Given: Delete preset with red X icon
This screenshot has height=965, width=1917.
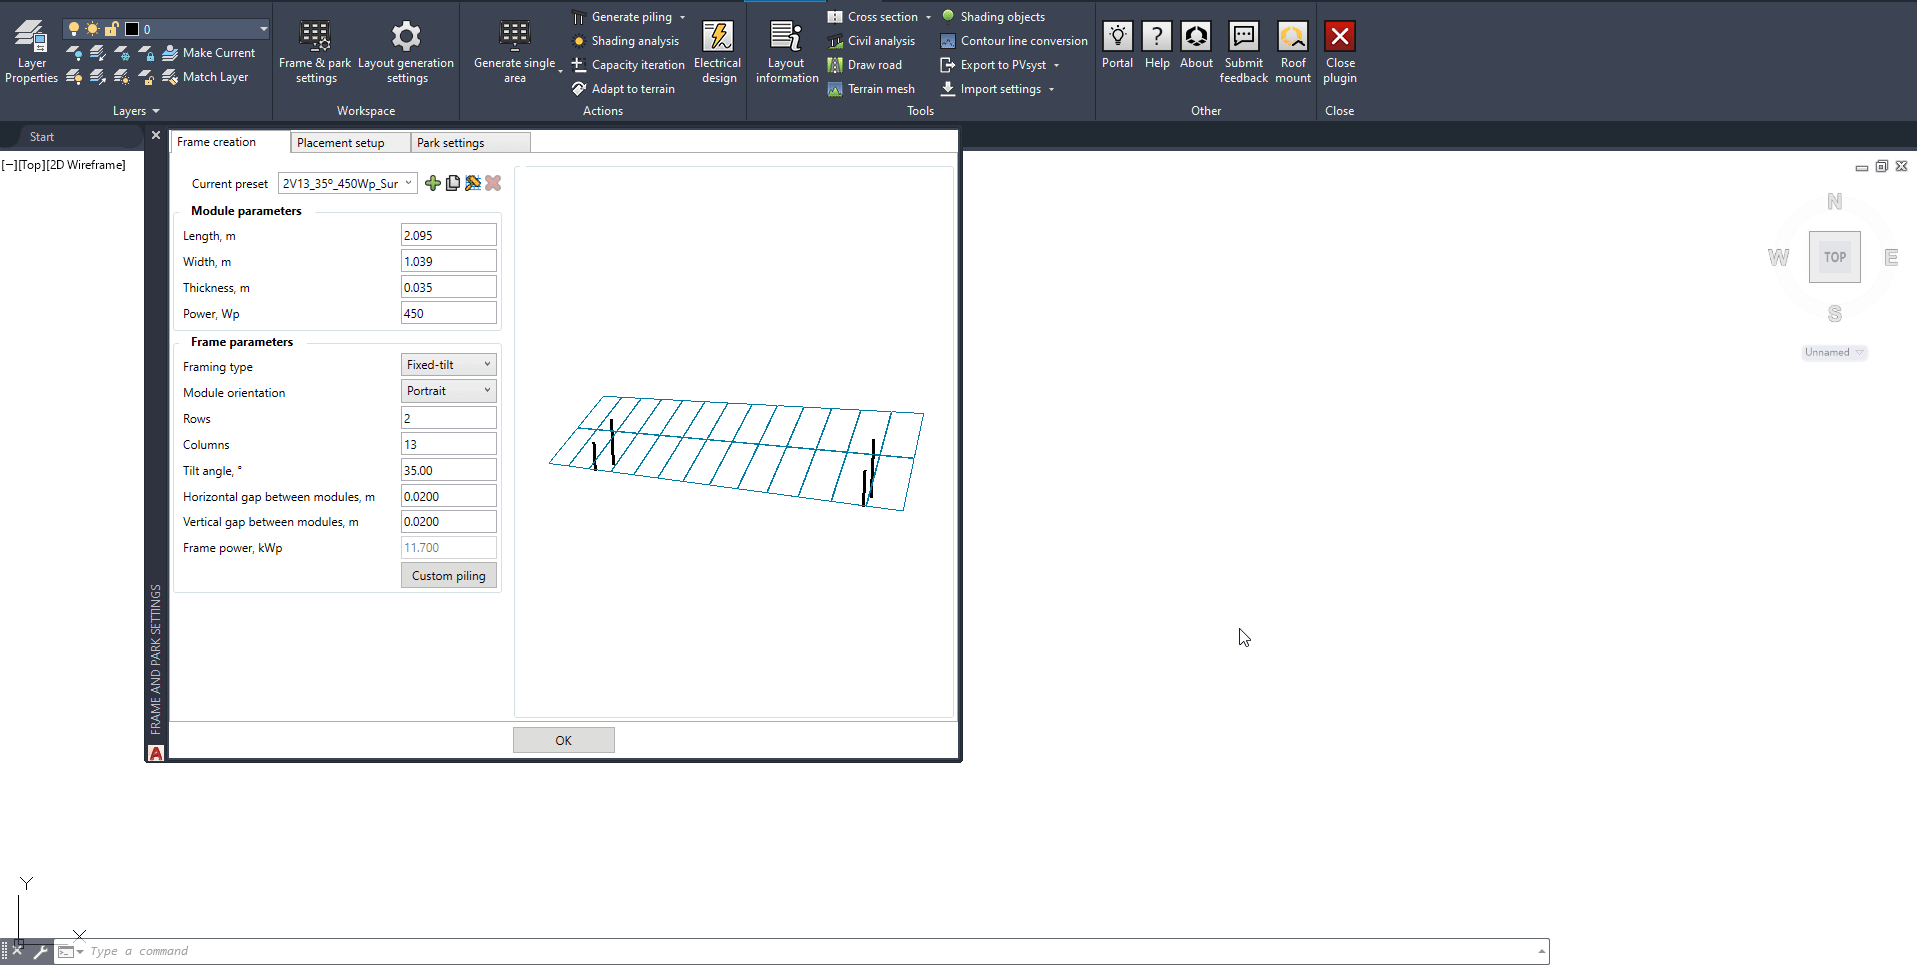Looking at the screenshot, I should pos(493,183).
